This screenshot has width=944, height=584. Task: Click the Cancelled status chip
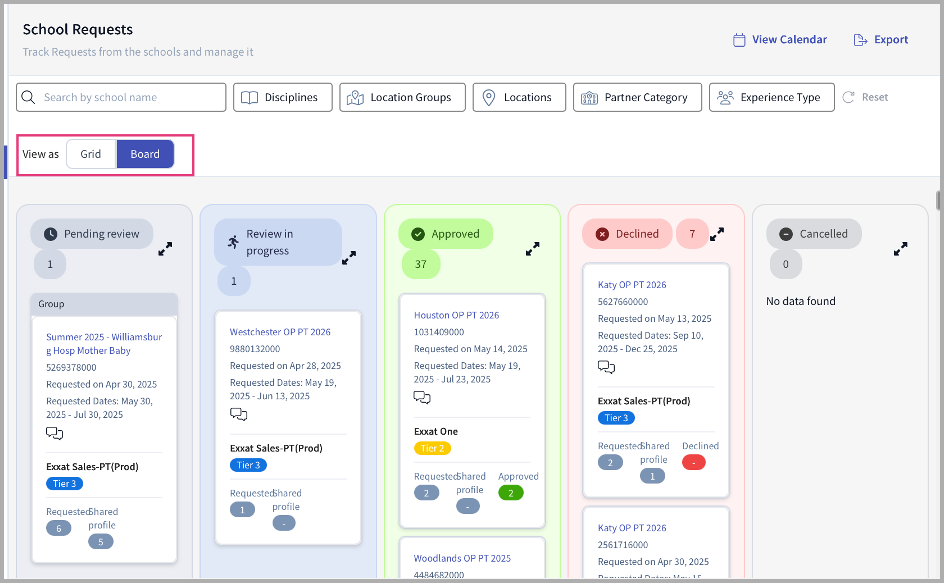[814, 234]
